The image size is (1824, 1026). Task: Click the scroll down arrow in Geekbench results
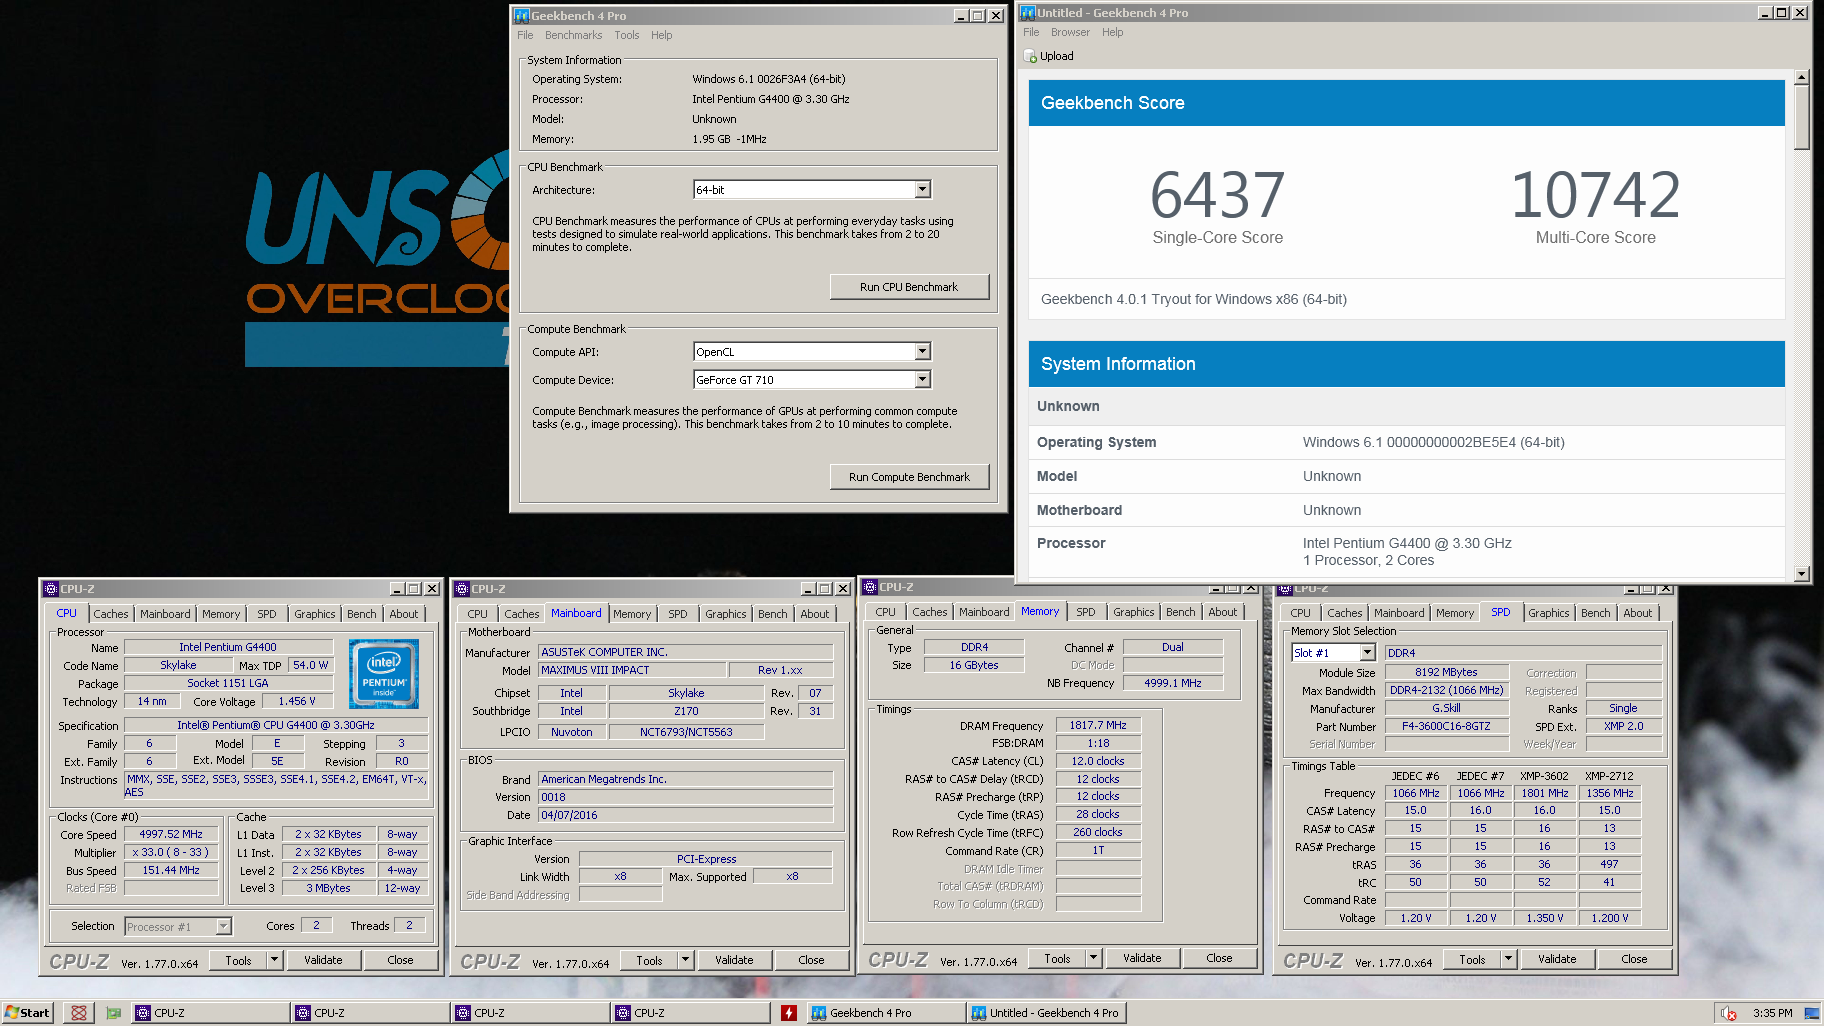1801,574
